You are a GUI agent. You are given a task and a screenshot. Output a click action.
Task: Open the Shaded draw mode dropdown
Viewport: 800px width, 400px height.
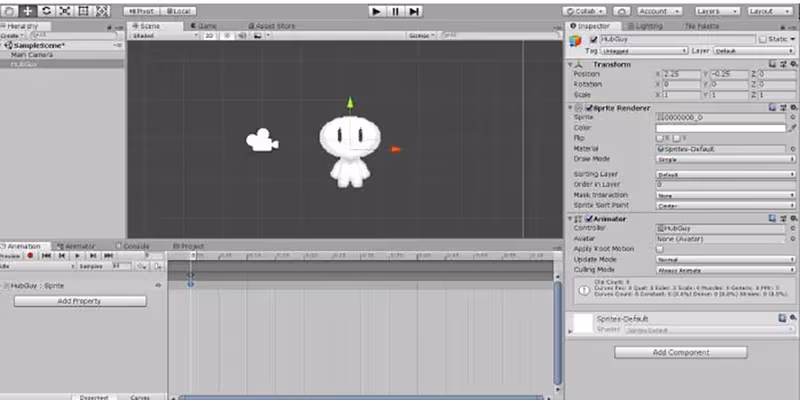[164, 36]
